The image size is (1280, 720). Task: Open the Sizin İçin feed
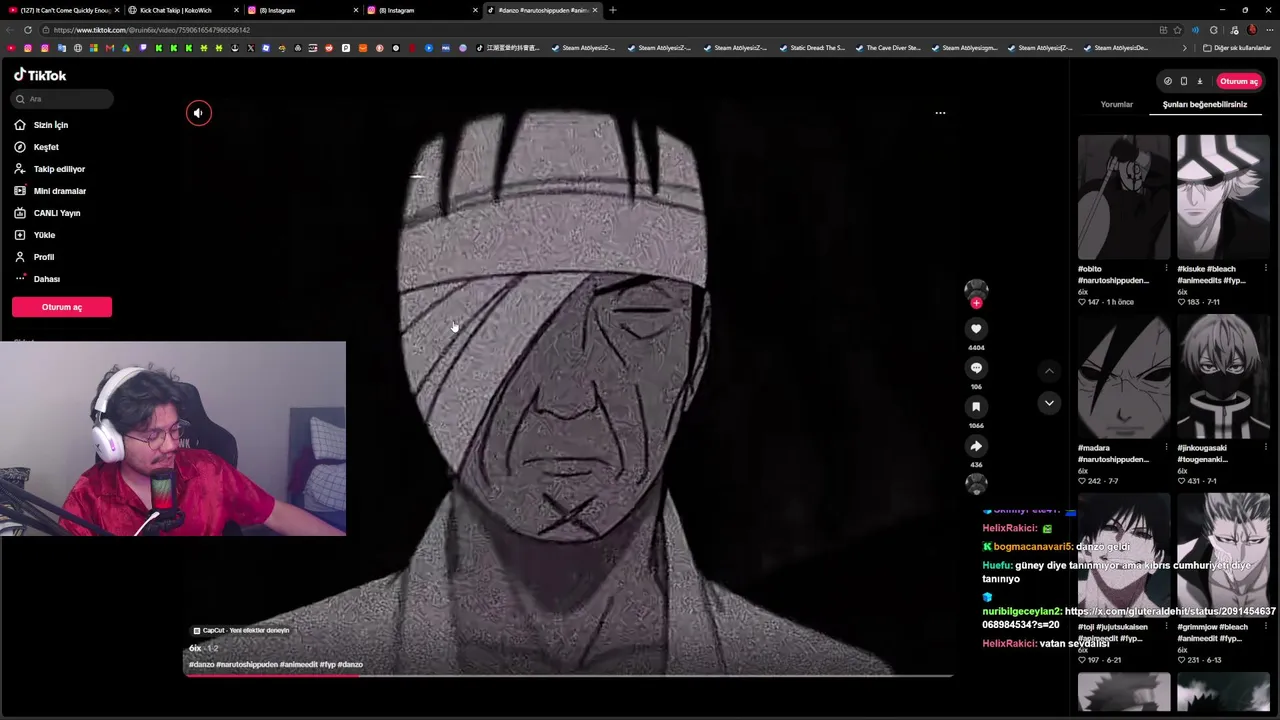pos(51,125)
